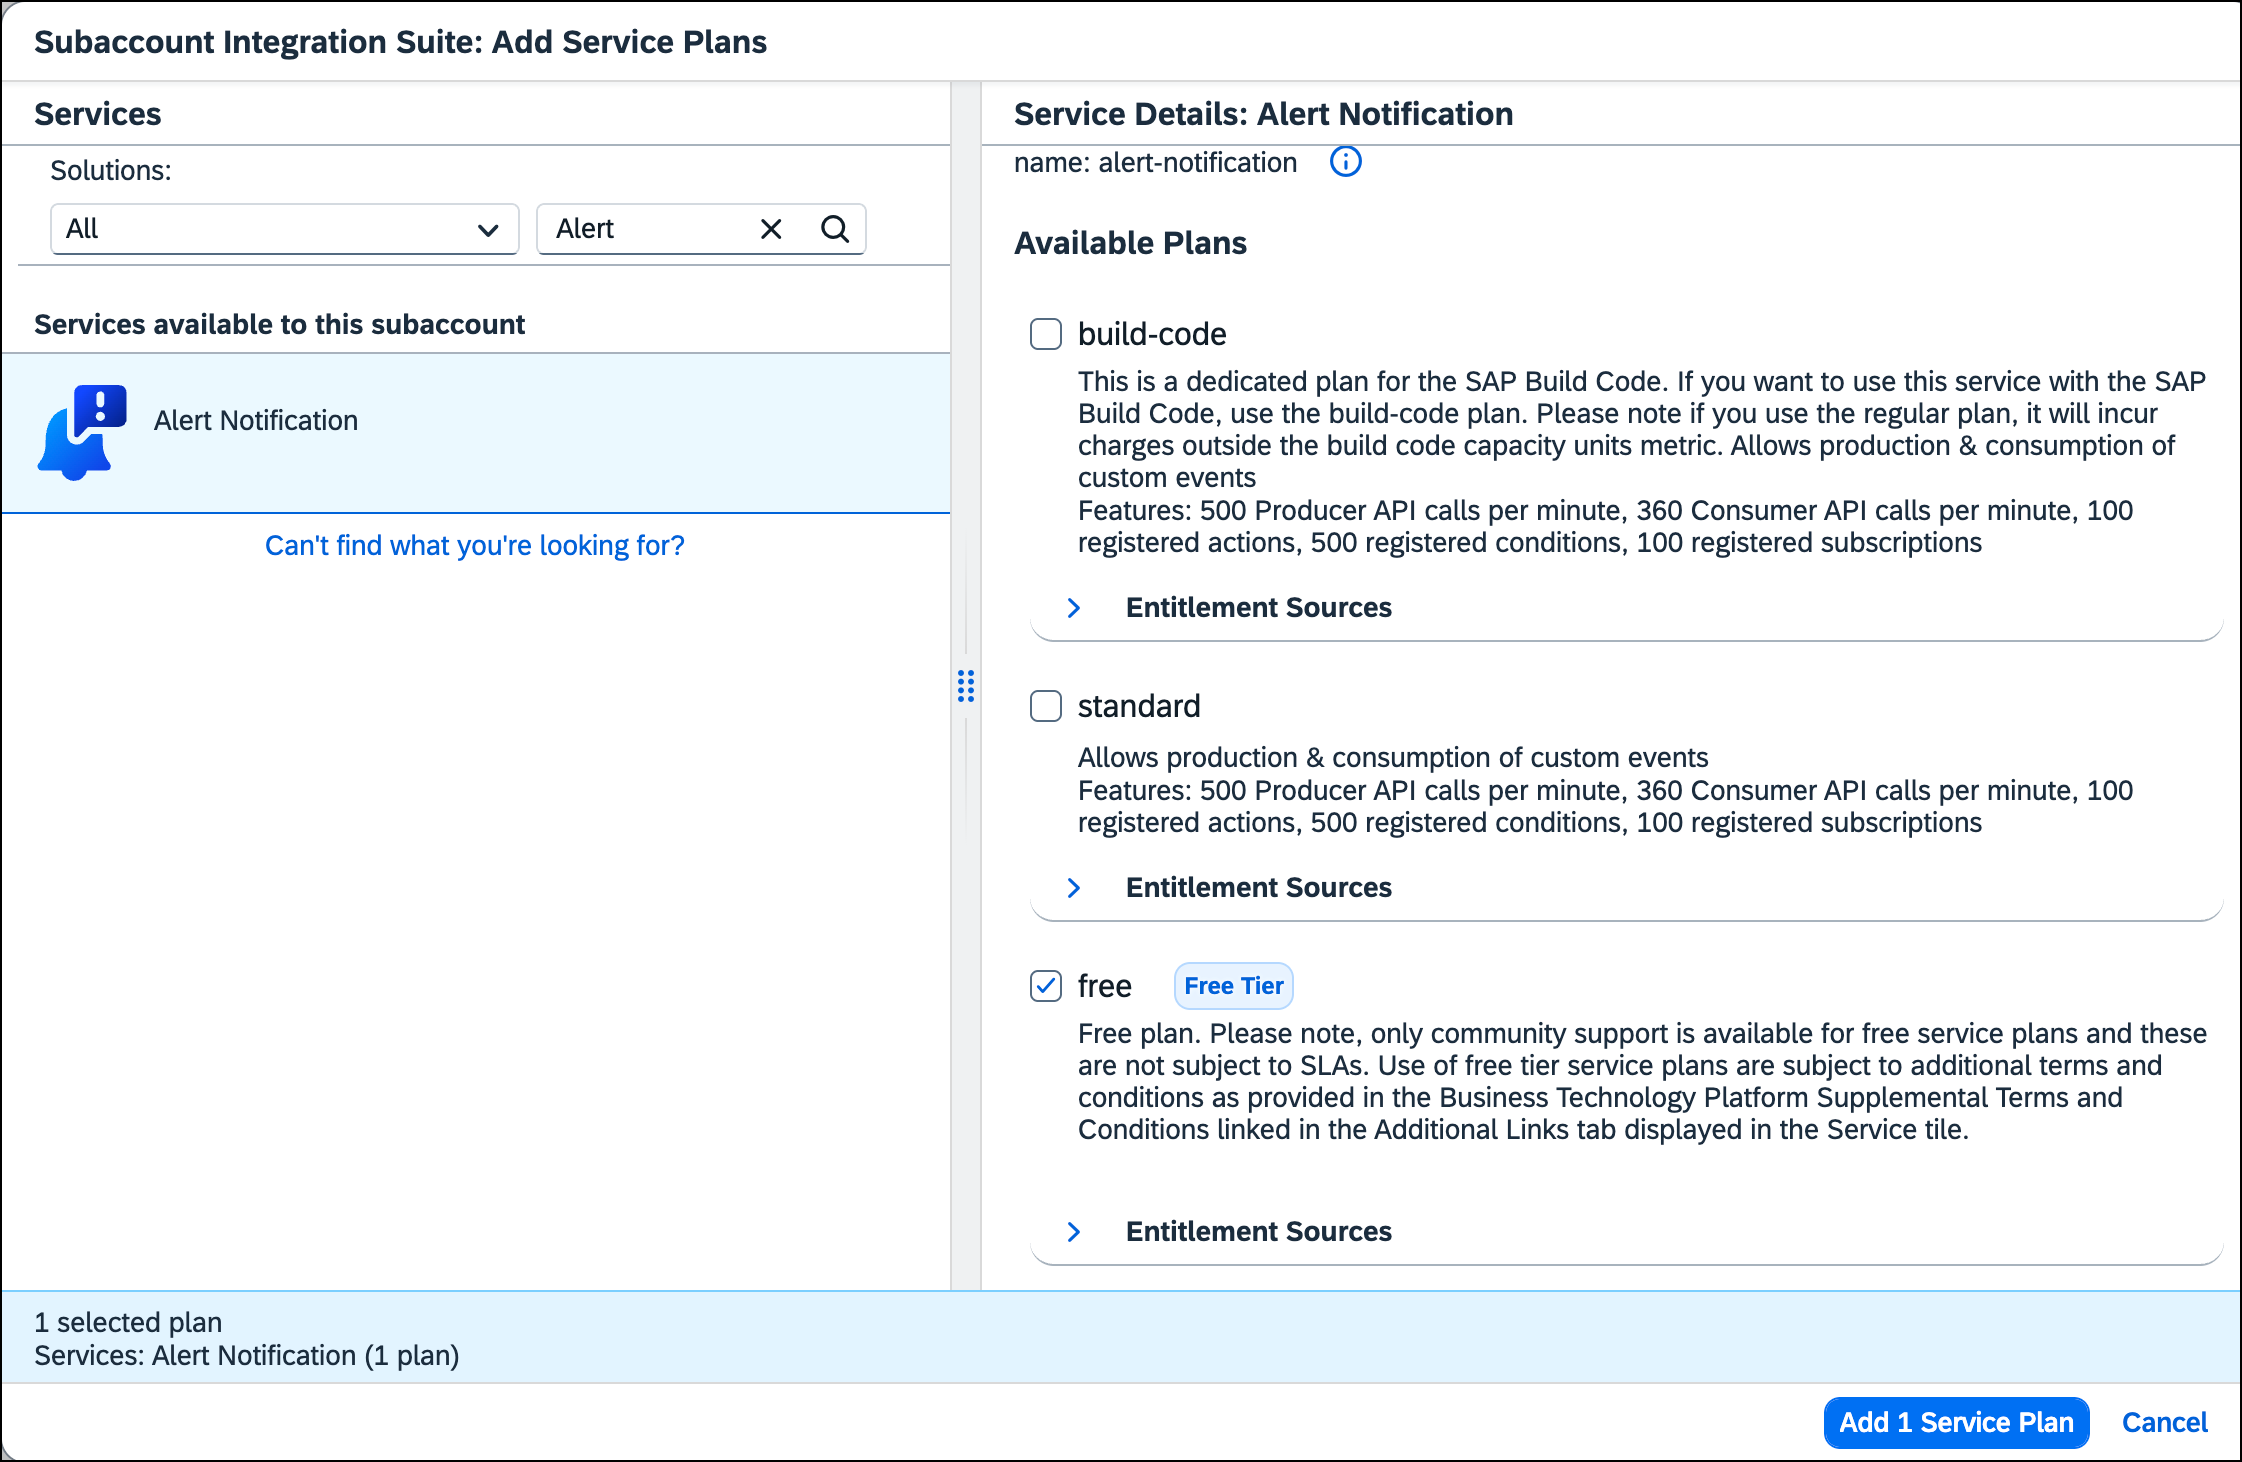2242x1462 pixels.
Task: Uncheck the free plan checkbox
Action: 1046,986
